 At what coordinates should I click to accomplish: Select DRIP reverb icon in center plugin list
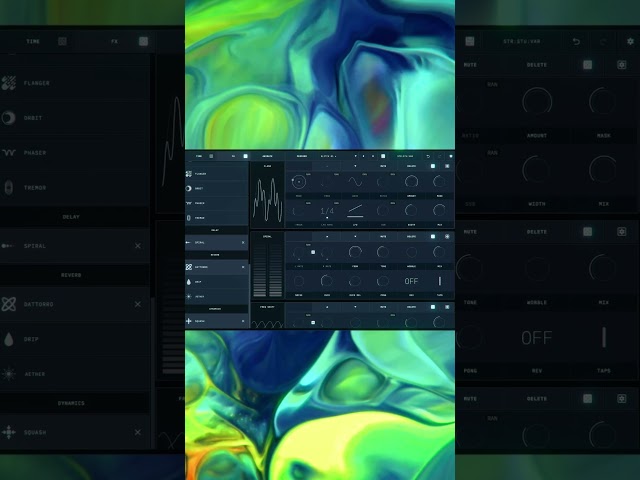click(189, 282)
